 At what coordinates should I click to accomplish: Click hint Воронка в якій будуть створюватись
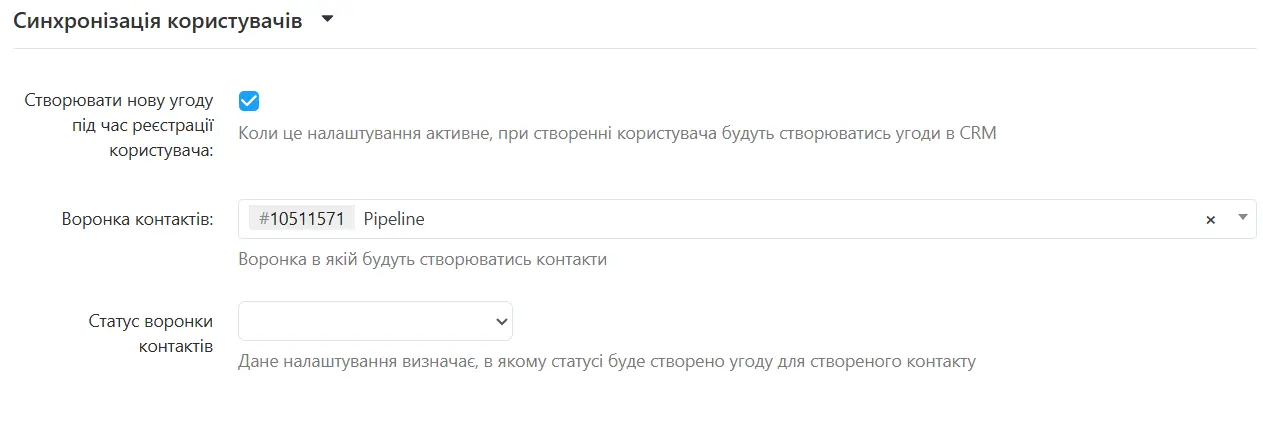[423, 260]
